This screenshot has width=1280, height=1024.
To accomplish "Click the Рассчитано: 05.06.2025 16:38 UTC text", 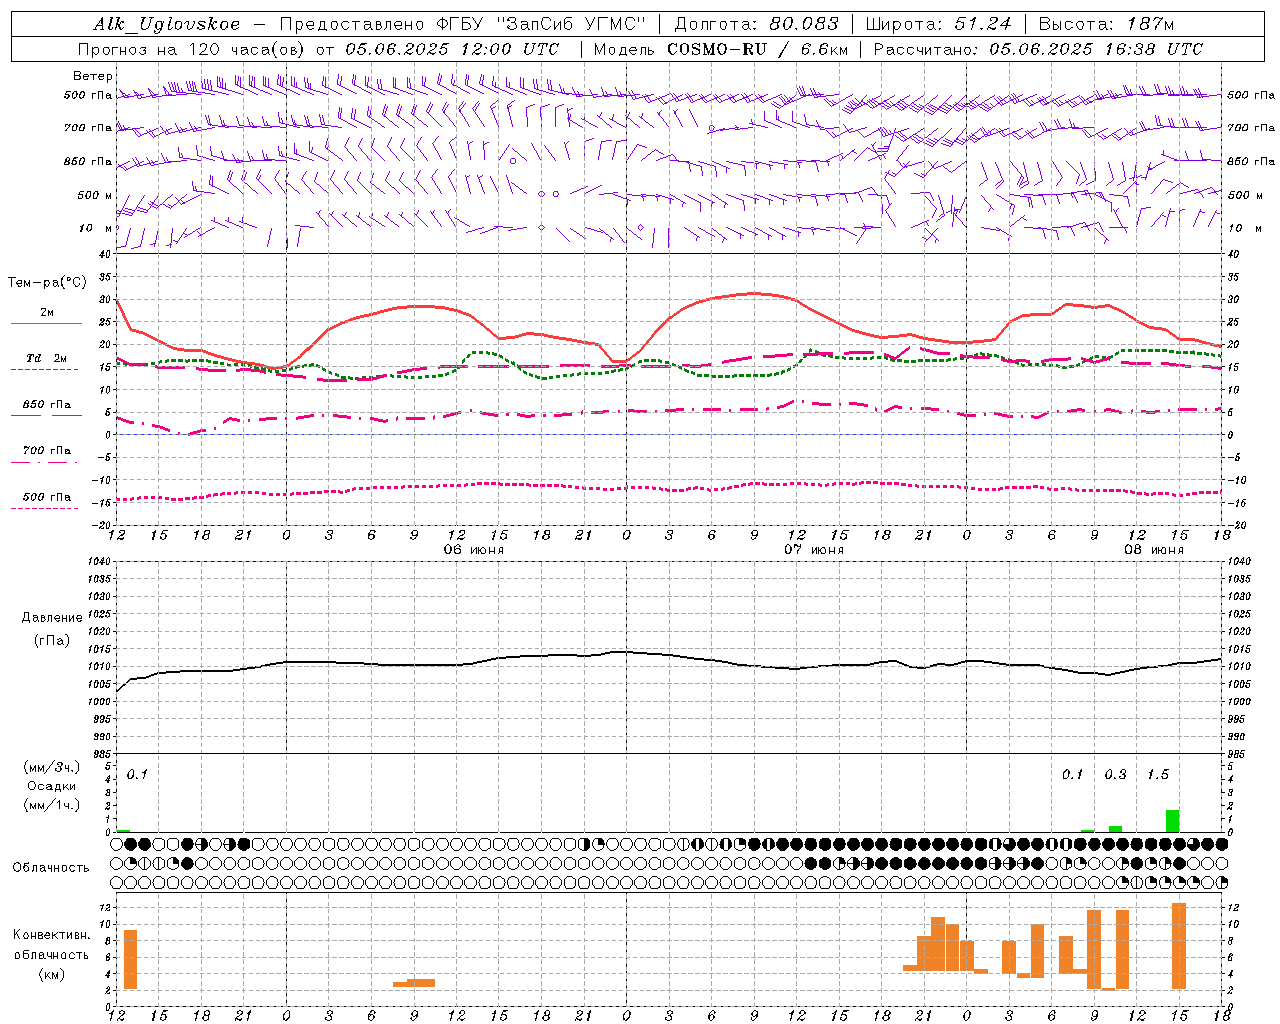I will coord(1038,49).
